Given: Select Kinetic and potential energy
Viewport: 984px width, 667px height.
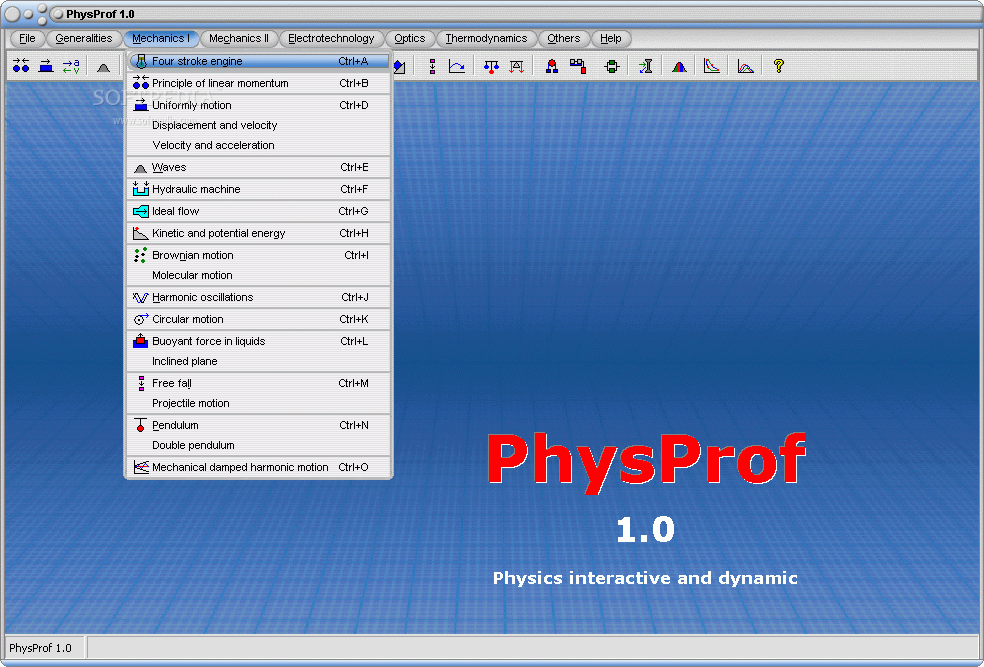Looking at the screenshot, I should (259, 233).
